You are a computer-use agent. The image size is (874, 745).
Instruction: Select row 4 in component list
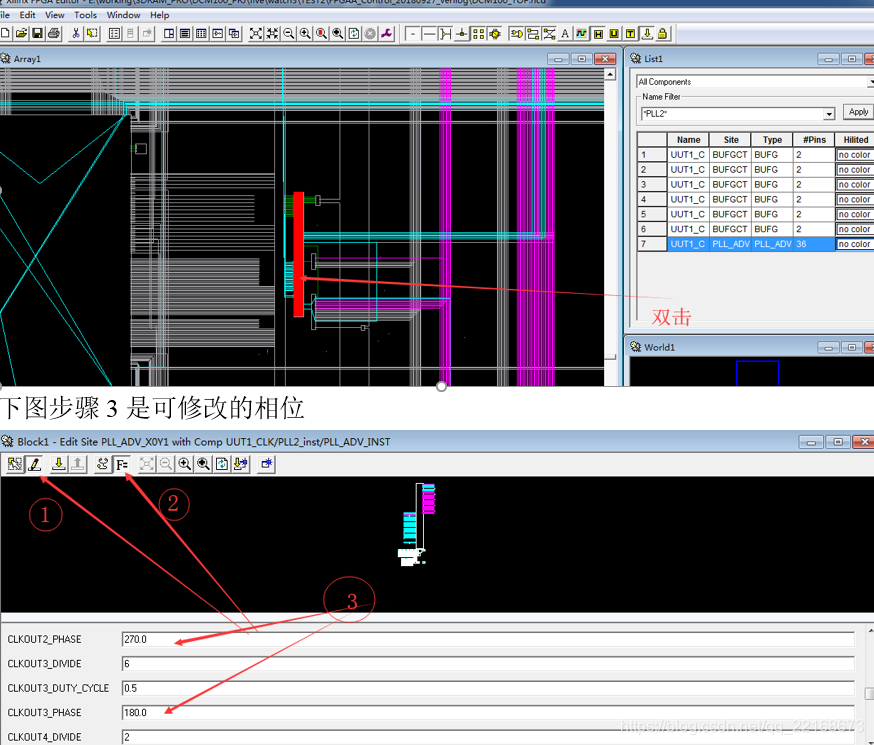click(x=756, y=199)
